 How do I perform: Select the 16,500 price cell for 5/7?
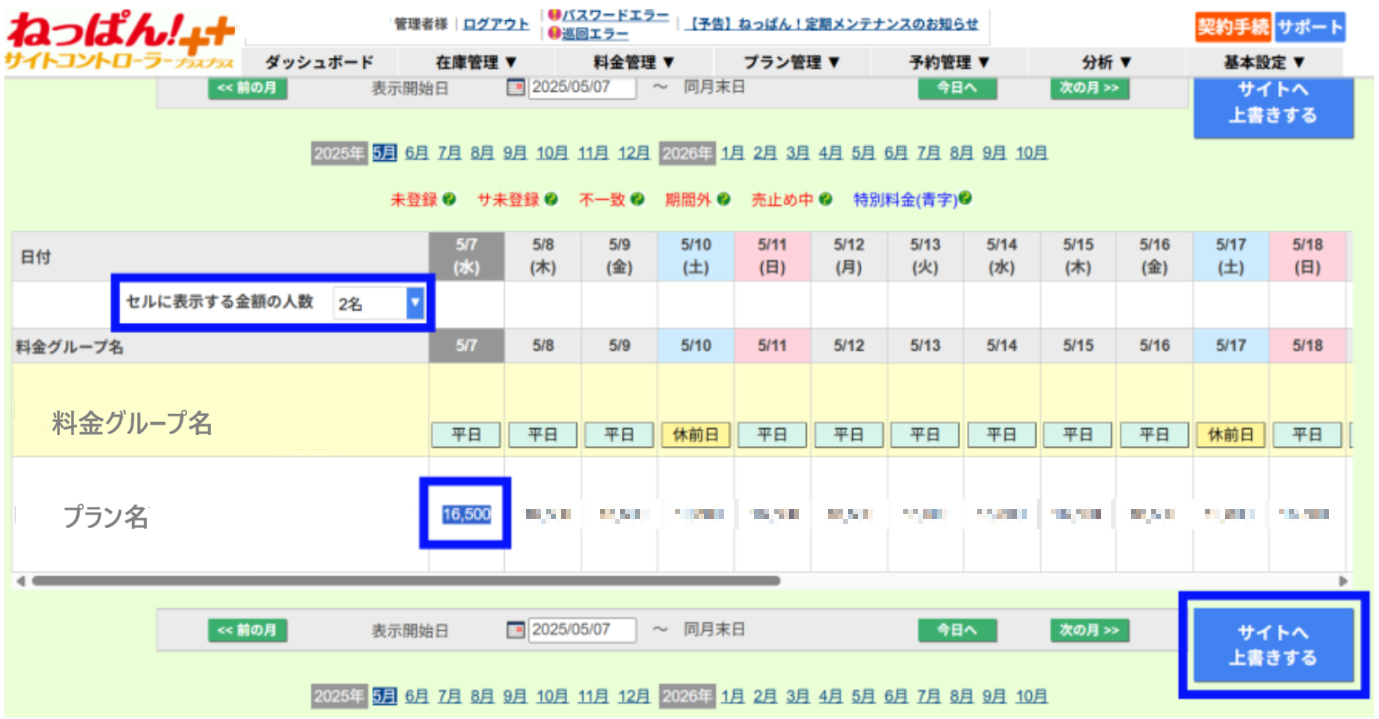pyautogui.click(x=466, y=514)
